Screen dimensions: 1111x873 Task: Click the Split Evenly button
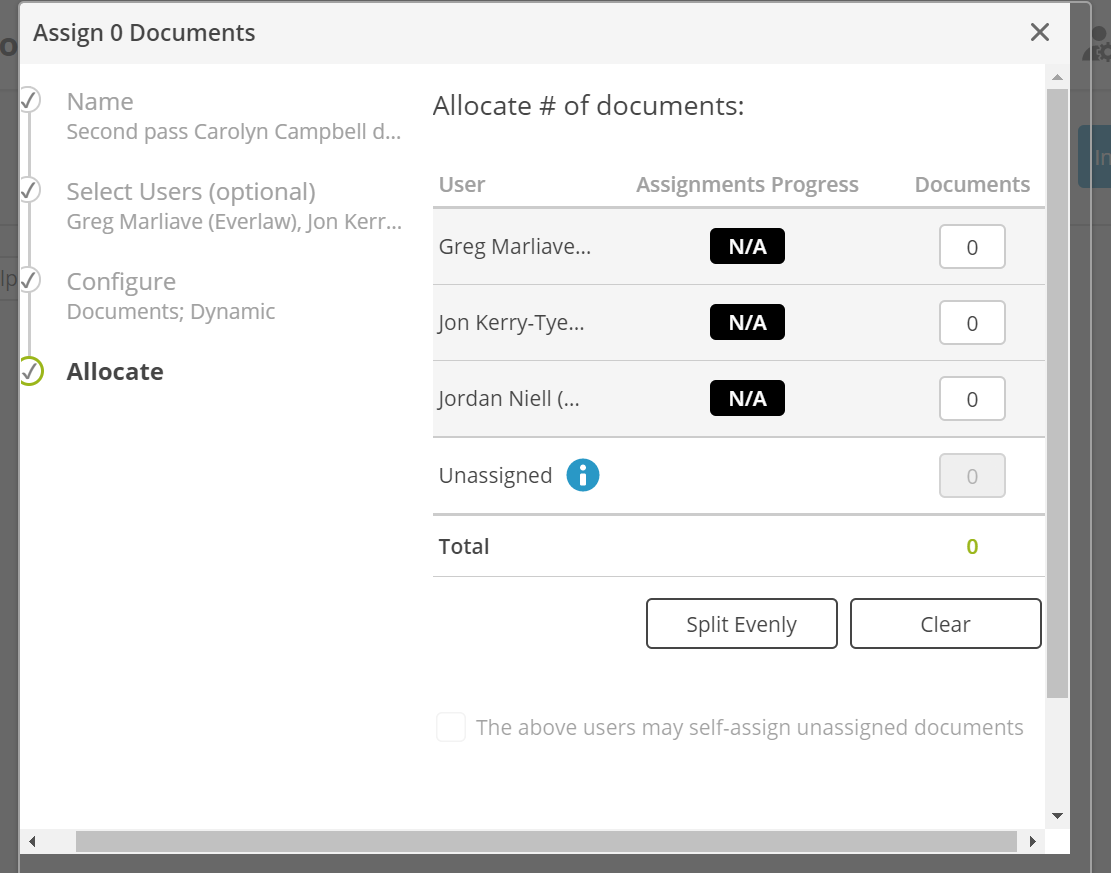[x=742, y=624]
